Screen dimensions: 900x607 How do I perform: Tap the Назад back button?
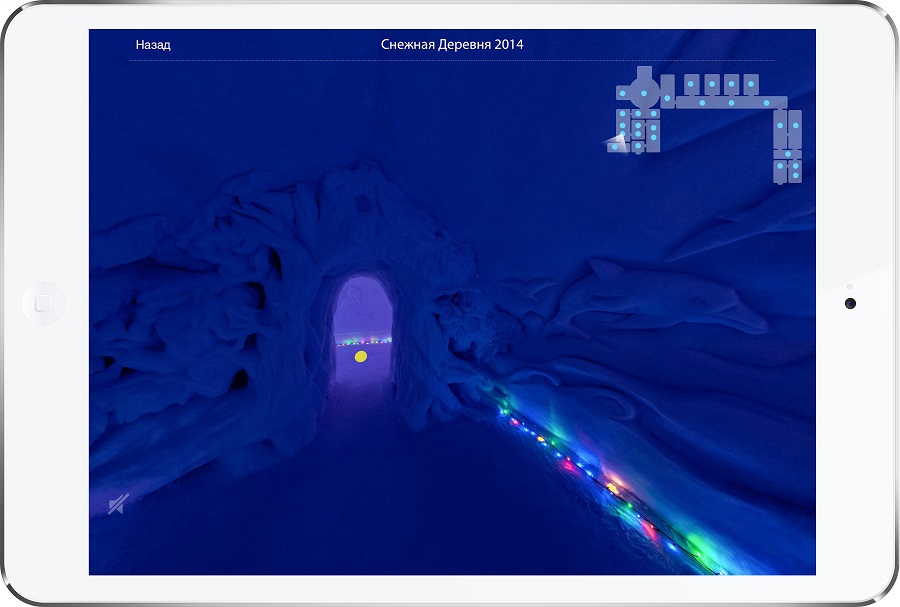pyautogui.click(x=153, y=45)
